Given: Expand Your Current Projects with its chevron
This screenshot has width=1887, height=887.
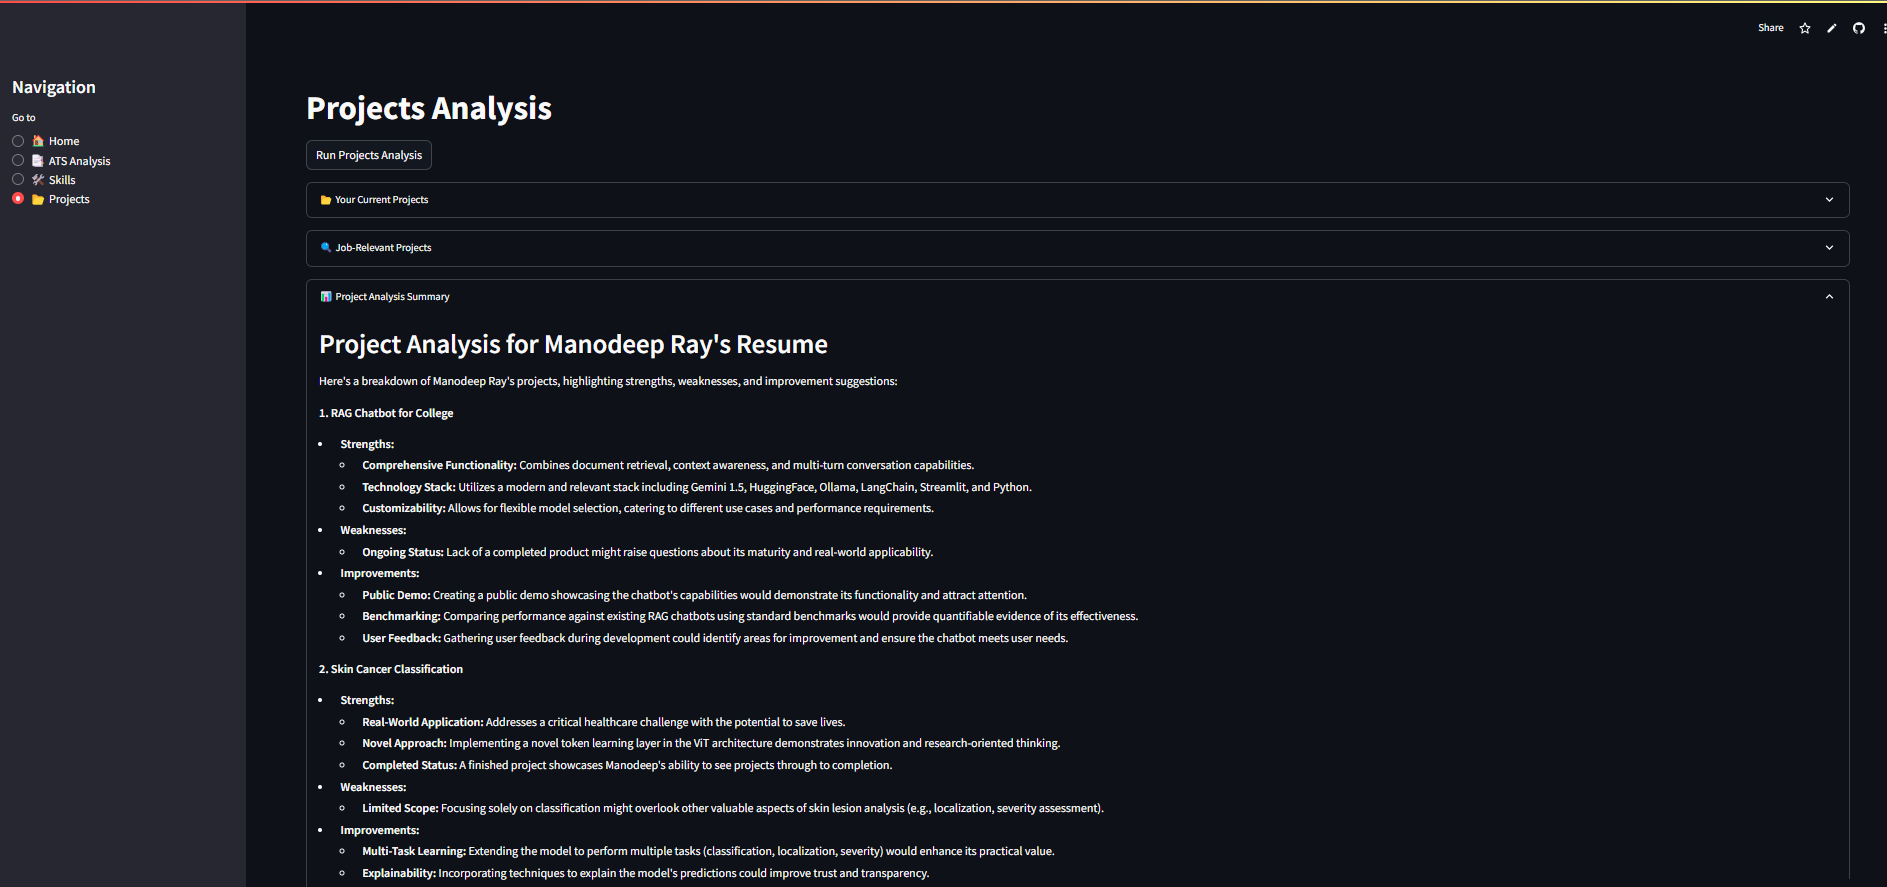Looking at the screenshot, I should pos(1829,200).
